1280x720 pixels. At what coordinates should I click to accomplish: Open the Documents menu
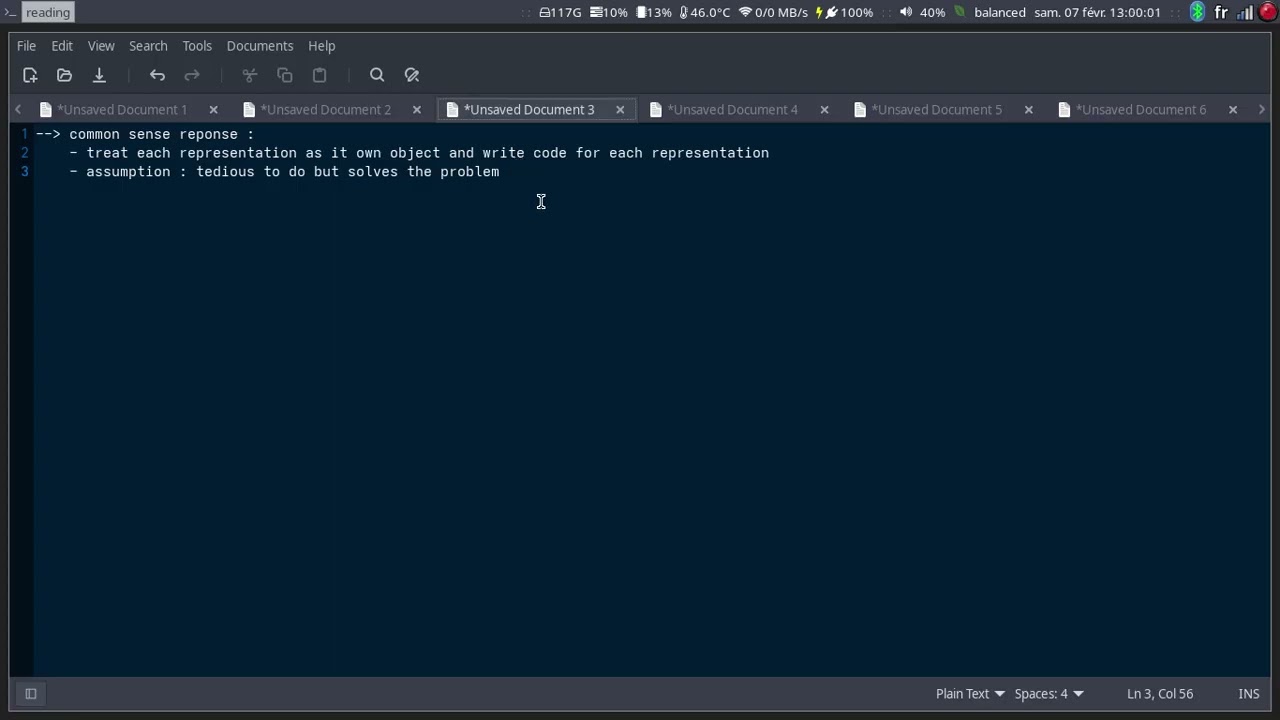pyautogui.click(x=260, y=46)
